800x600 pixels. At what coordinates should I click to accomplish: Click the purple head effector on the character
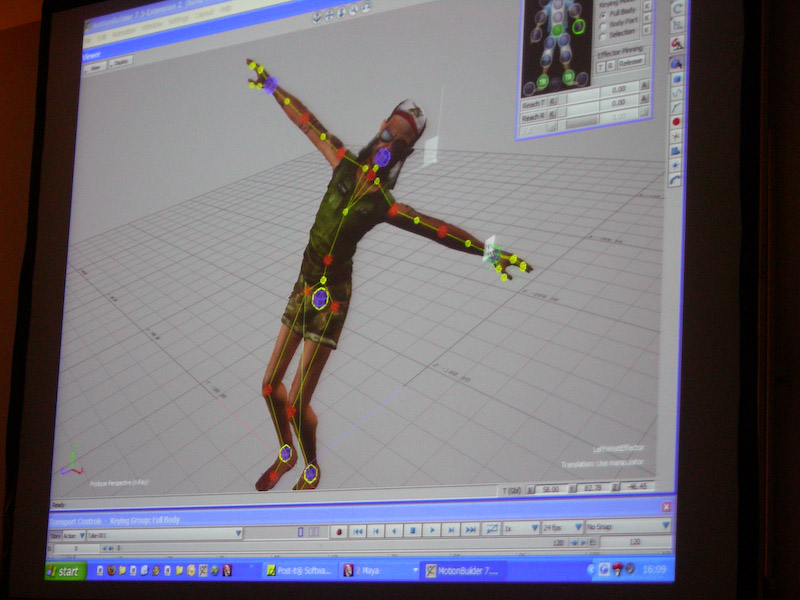(x=382, y=157)
